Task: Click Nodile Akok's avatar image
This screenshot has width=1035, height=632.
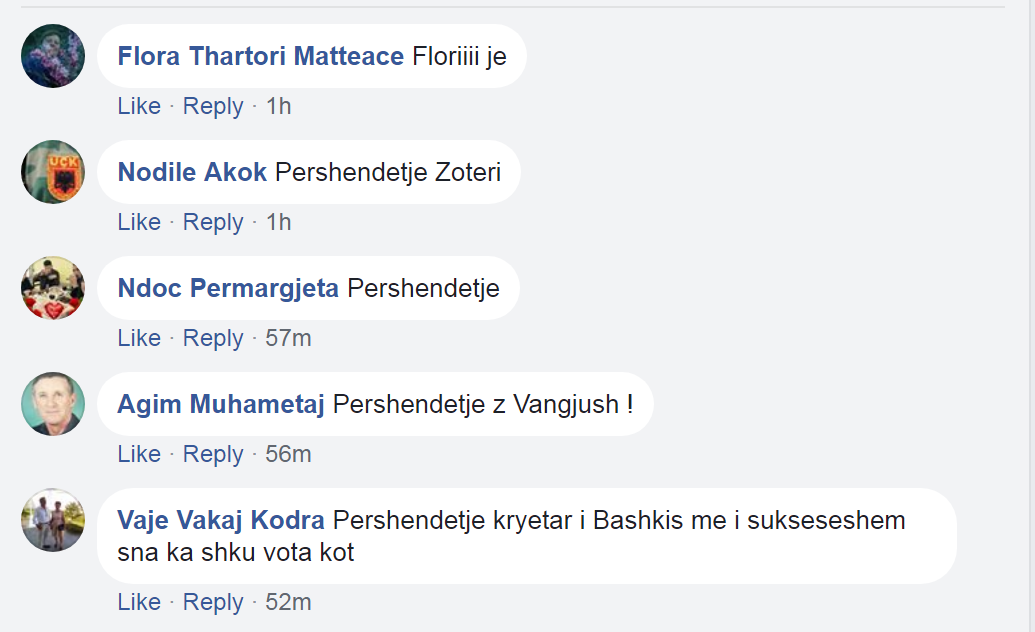Action: click(x=53, y=172)
